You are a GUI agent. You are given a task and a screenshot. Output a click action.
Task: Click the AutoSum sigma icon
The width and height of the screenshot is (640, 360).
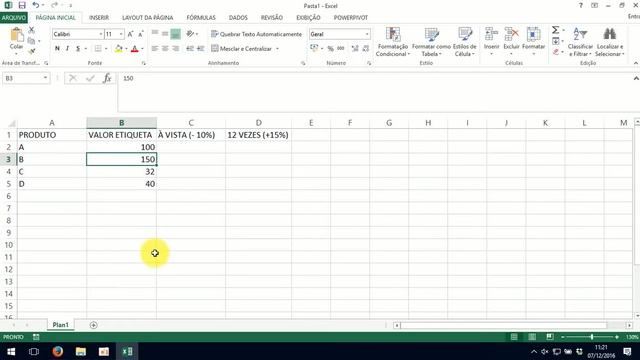pyautogui.click(x=556, y=30)
